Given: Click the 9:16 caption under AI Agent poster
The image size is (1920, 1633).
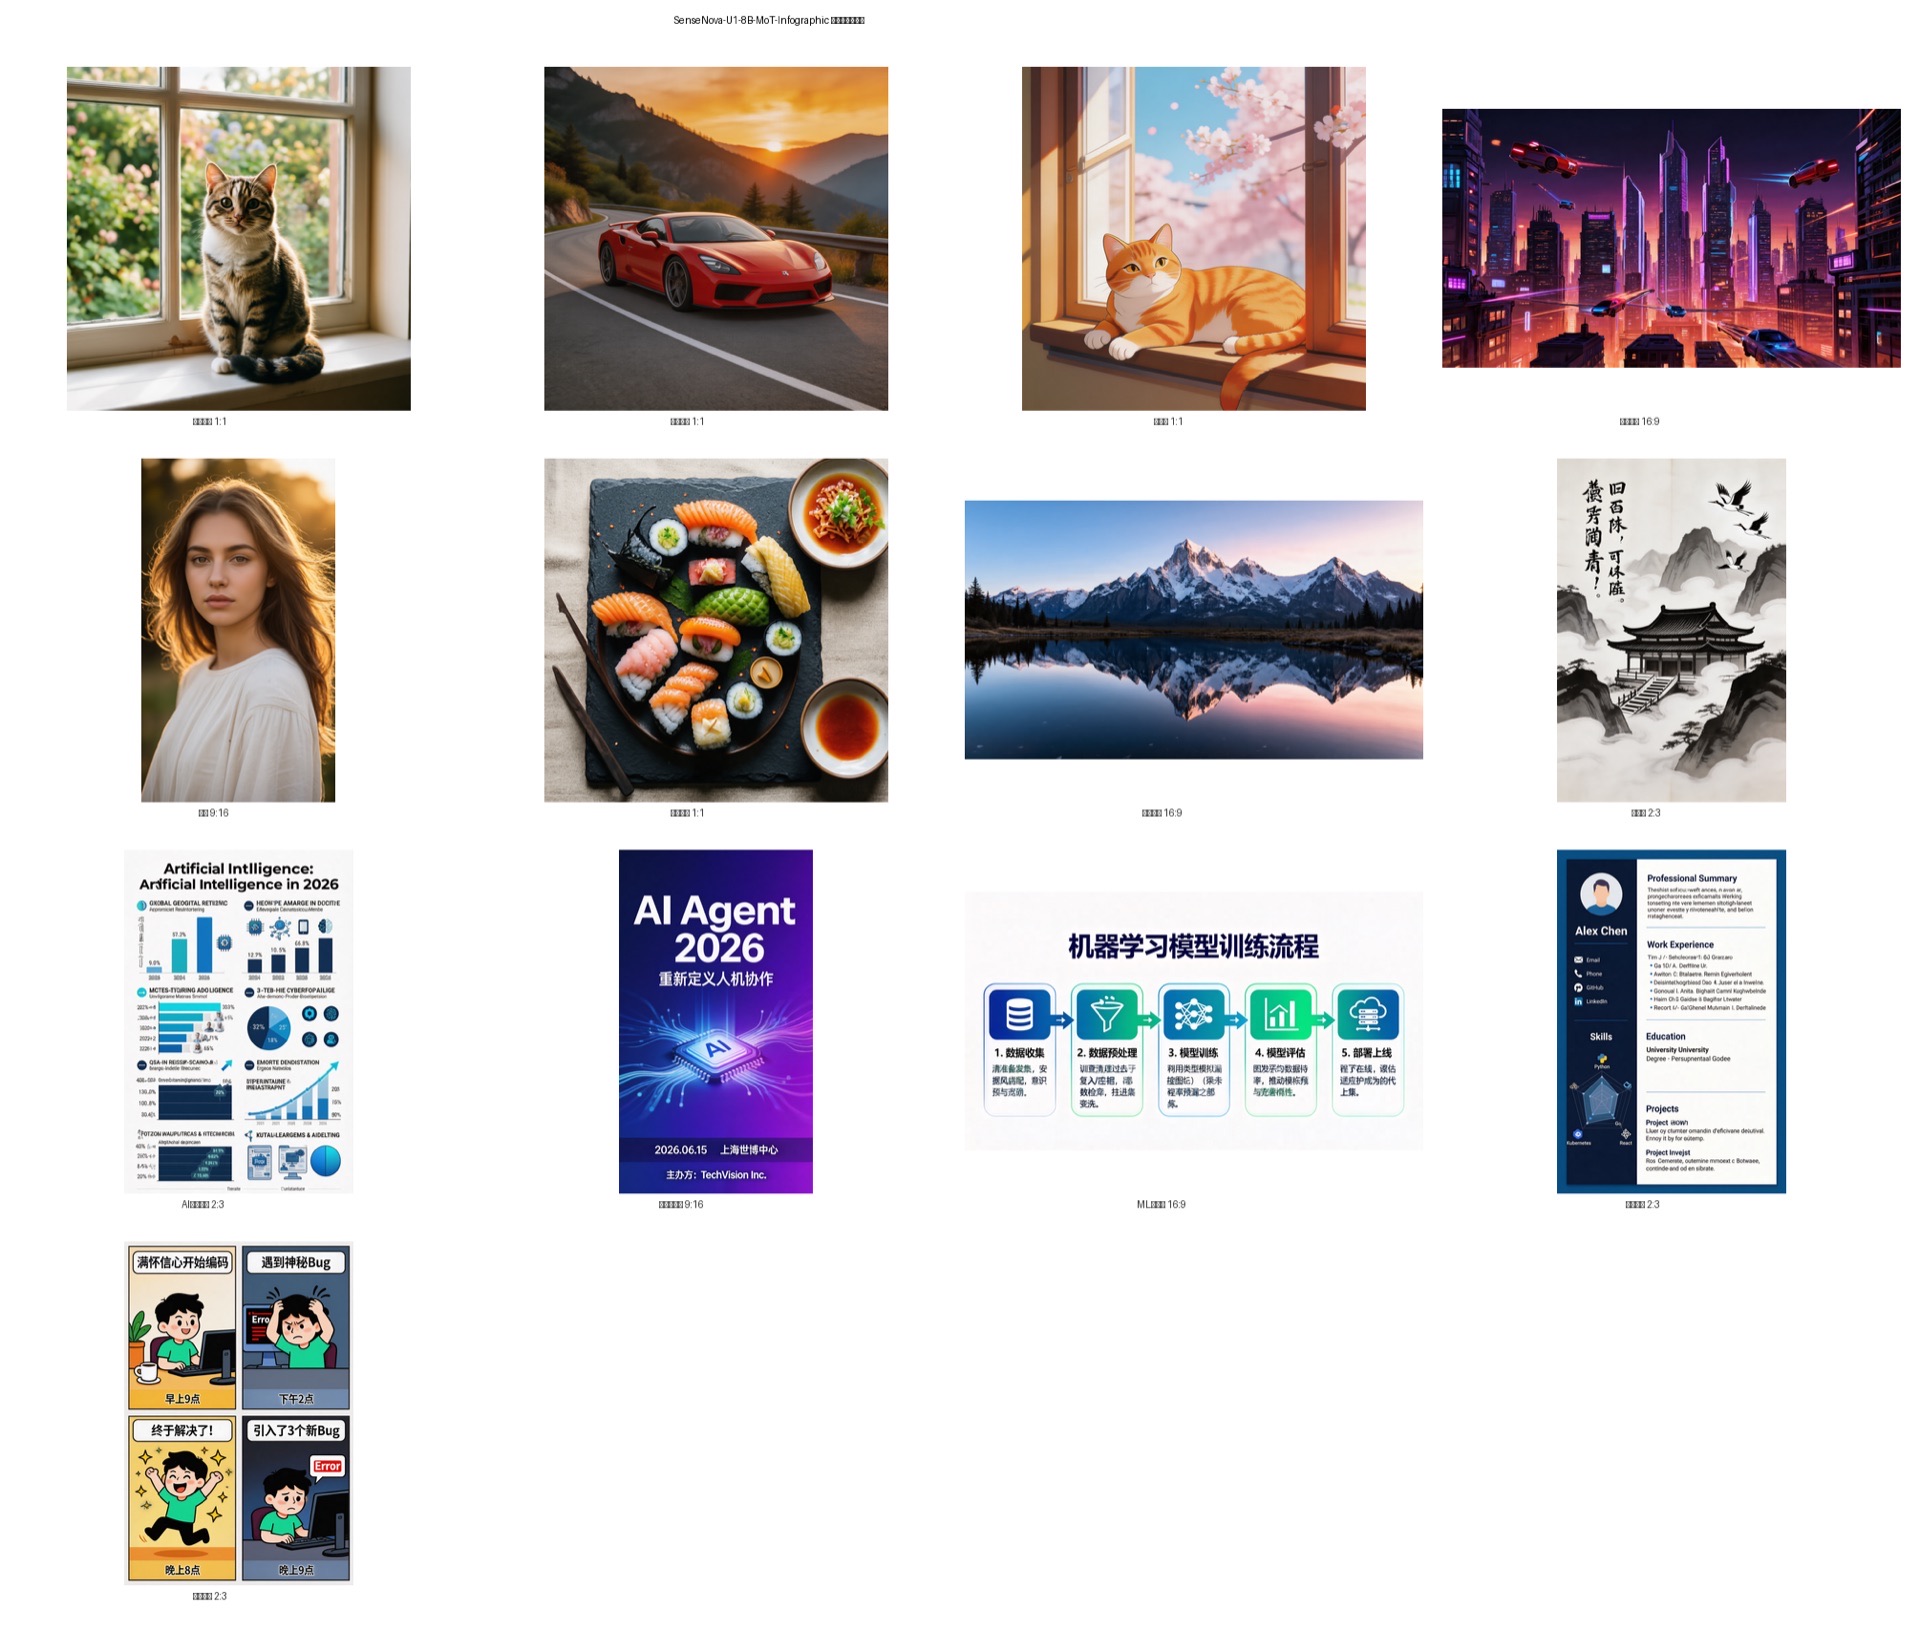Looking at the screenshot, I should pos(681,1204).
